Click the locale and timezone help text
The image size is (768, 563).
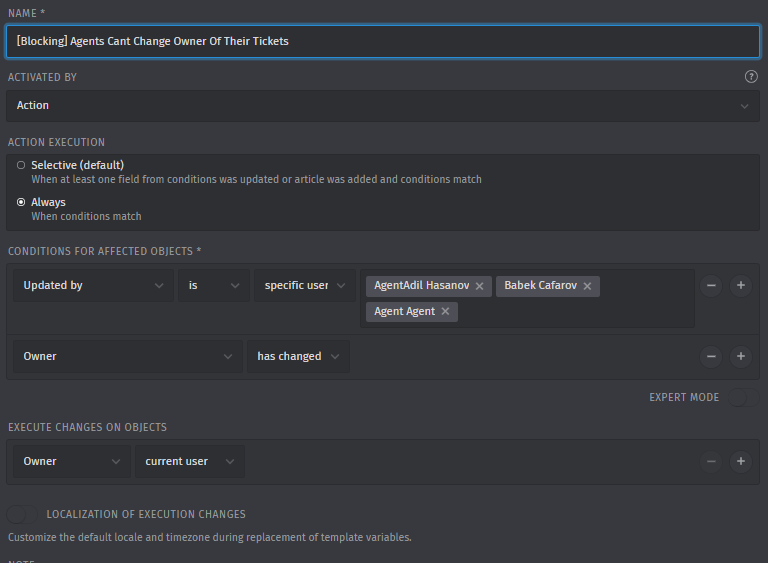[210, 538]
